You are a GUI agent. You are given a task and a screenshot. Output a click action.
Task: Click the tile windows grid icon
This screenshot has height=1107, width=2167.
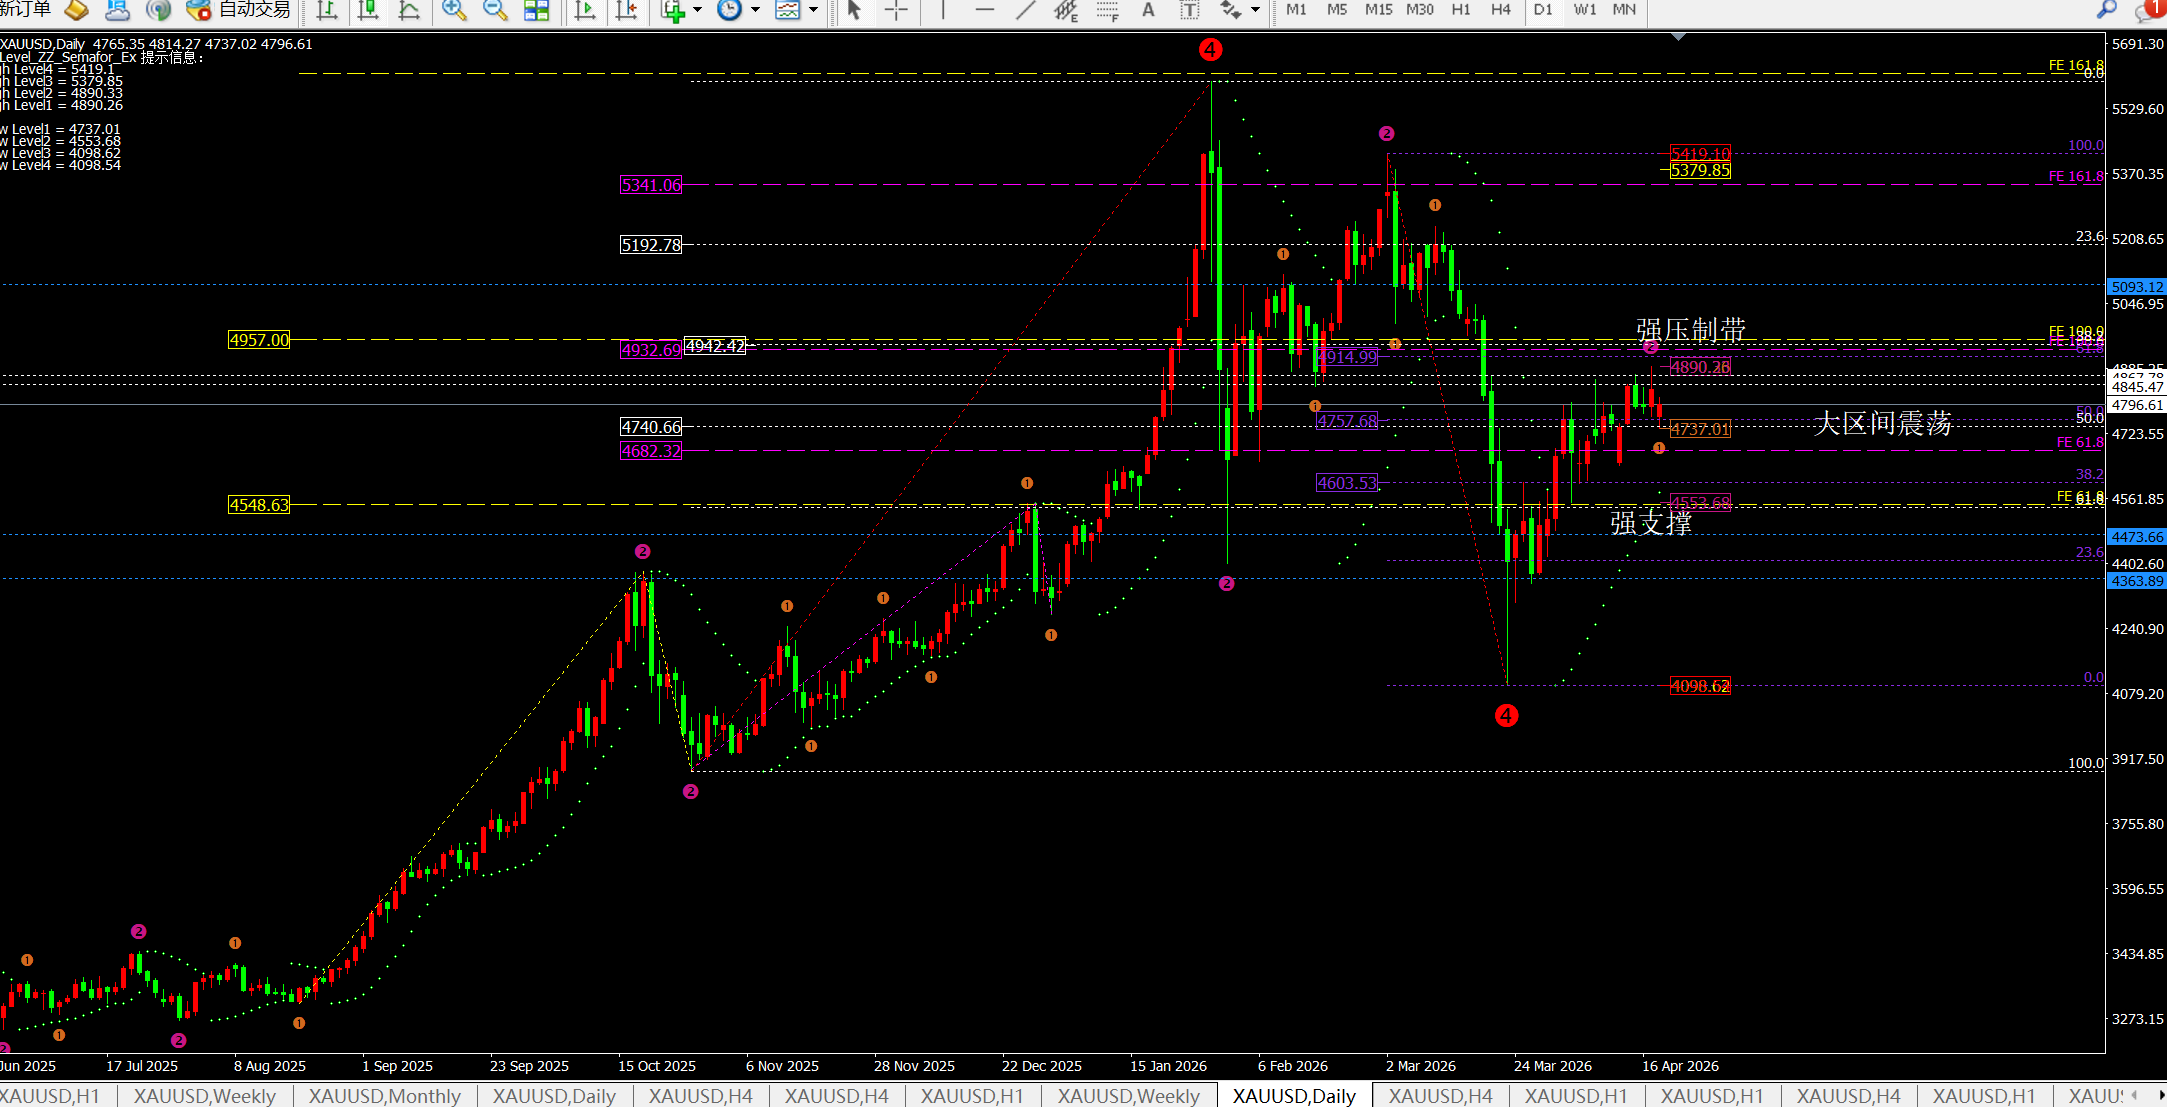point(537,10)
